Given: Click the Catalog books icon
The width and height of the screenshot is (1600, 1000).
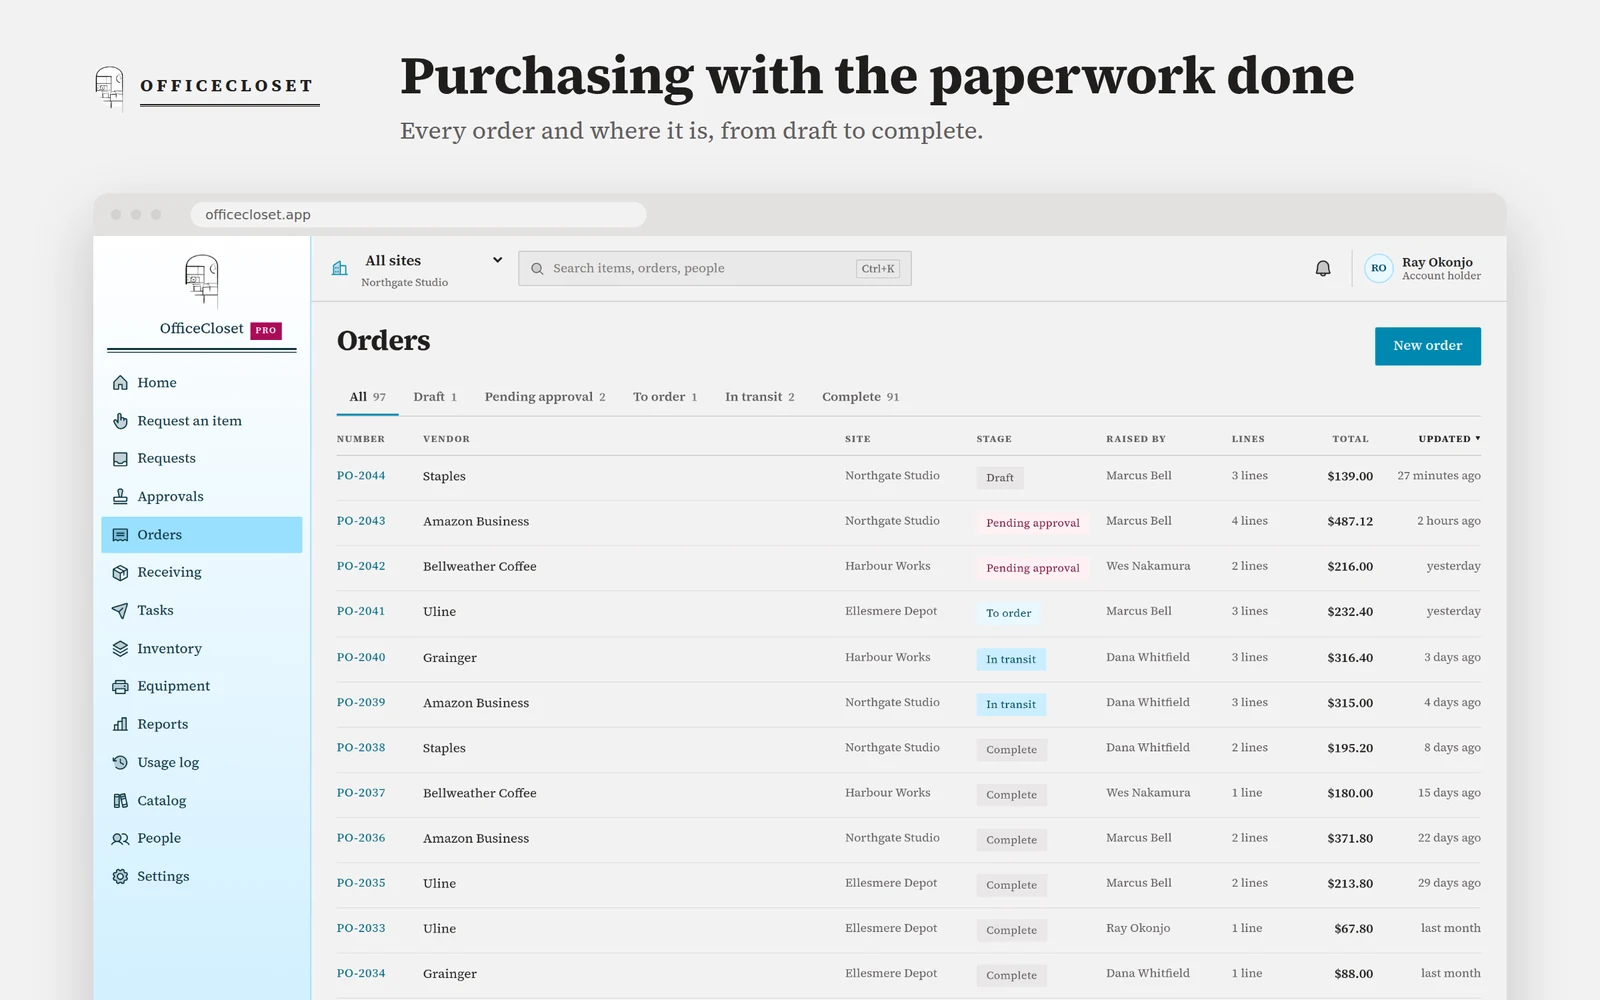Looking at the screenshot, I should point(120,801).
